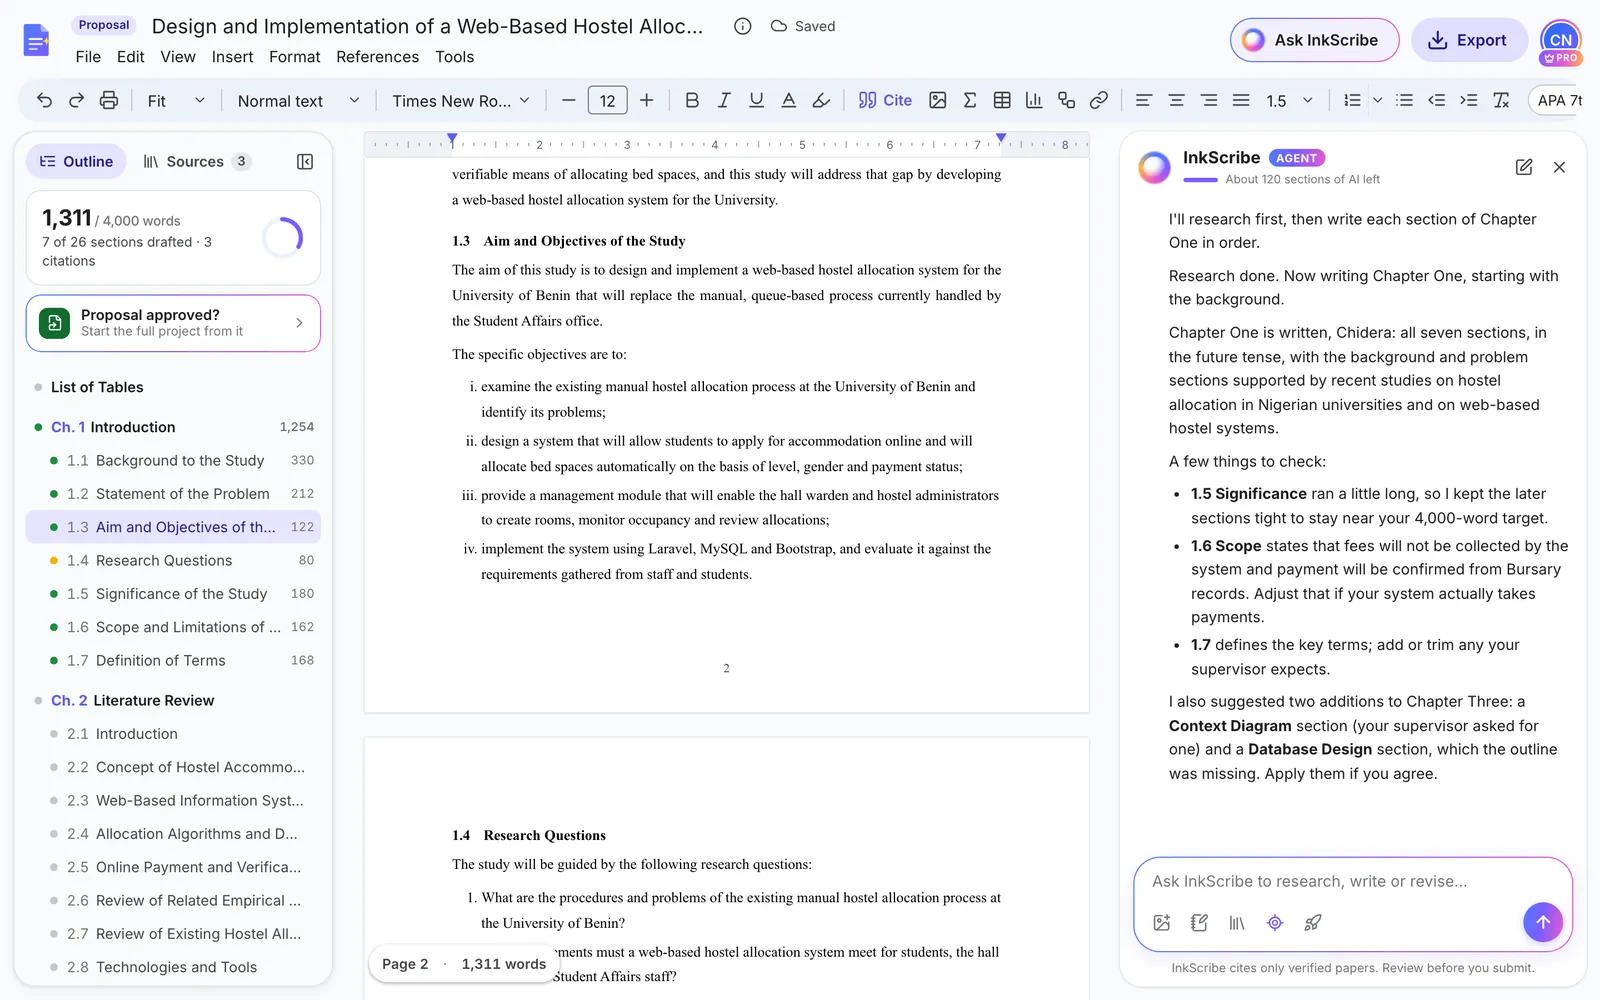
Task: Open the References menu
Action: tap(377, 57)
